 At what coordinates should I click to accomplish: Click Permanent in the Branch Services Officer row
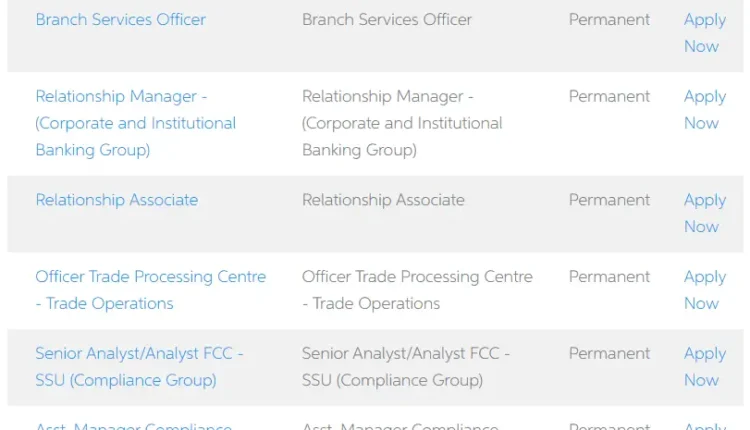click(x=609, y=20)
